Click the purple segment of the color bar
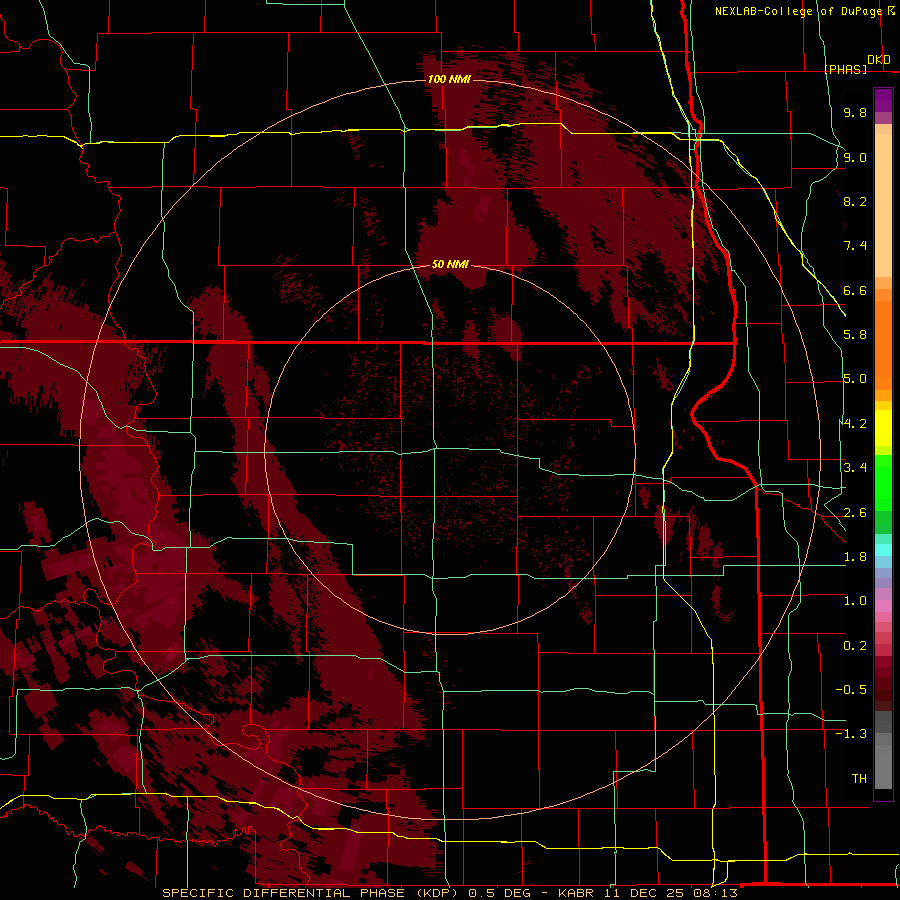 [883, 100]
